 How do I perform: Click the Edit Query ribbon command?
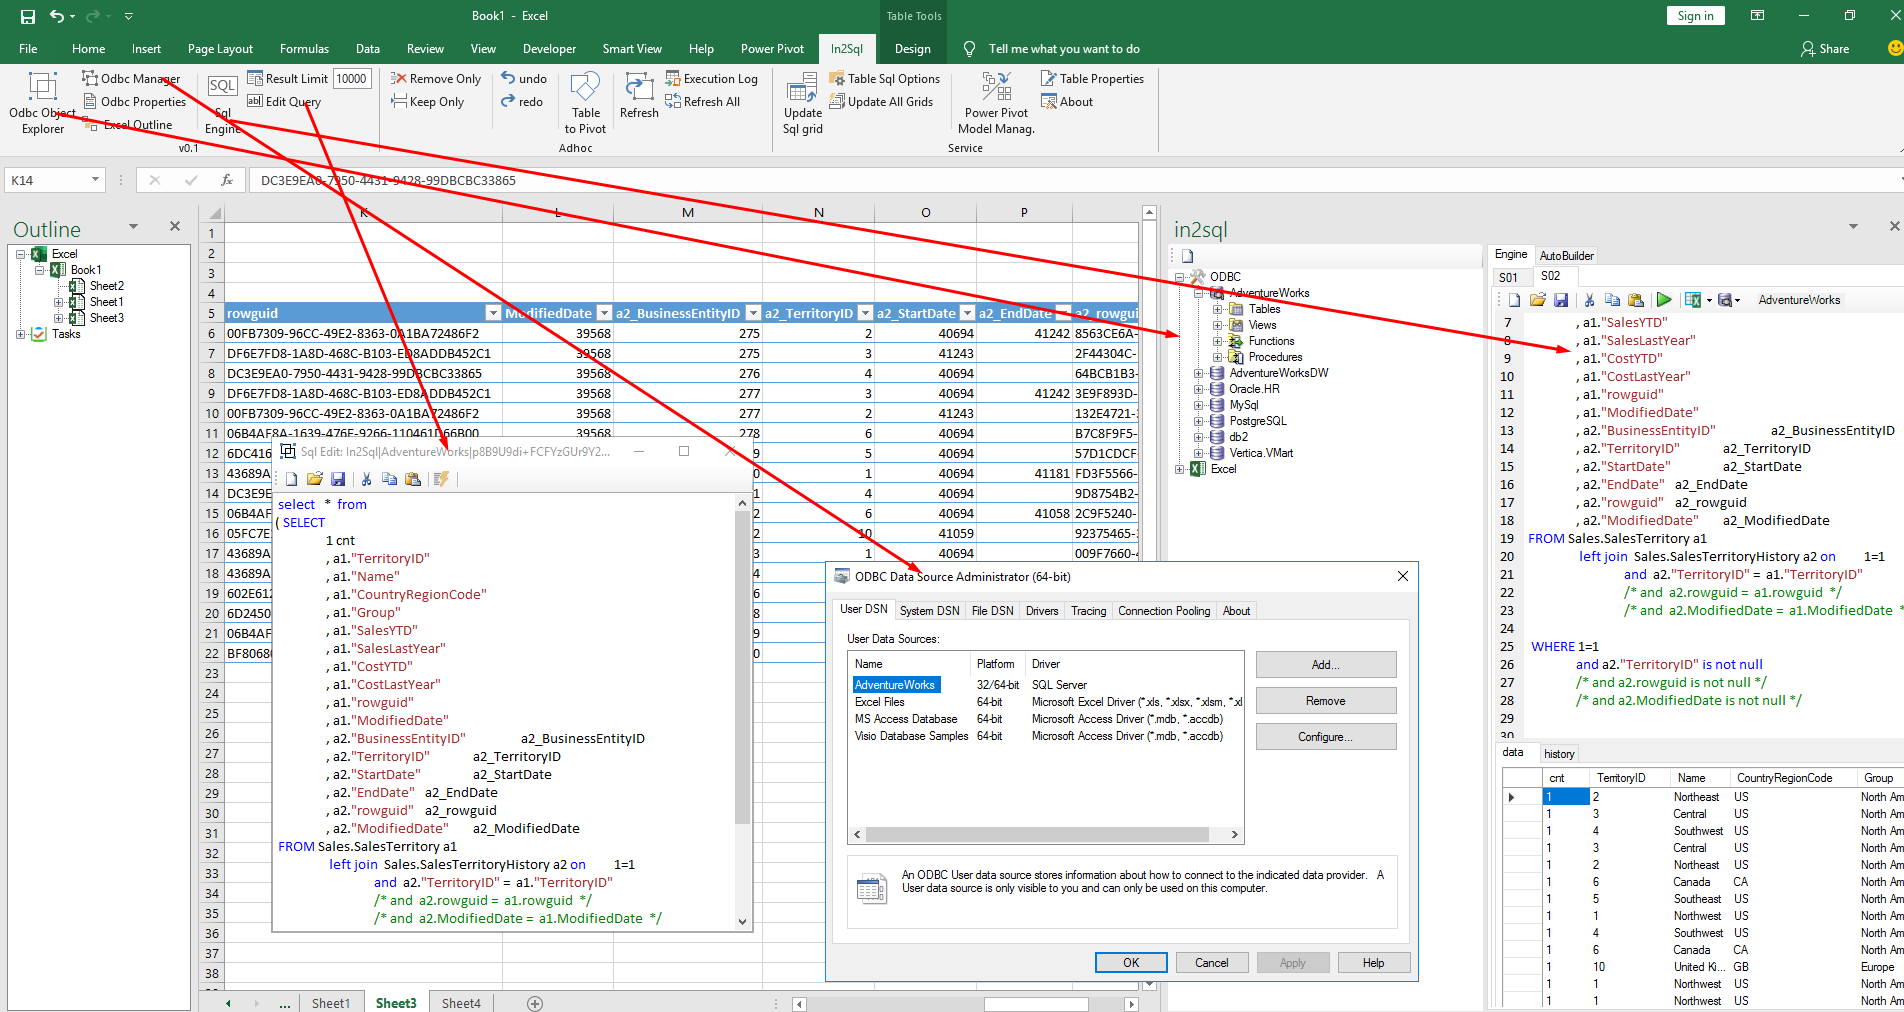click(x=284, y=101)
